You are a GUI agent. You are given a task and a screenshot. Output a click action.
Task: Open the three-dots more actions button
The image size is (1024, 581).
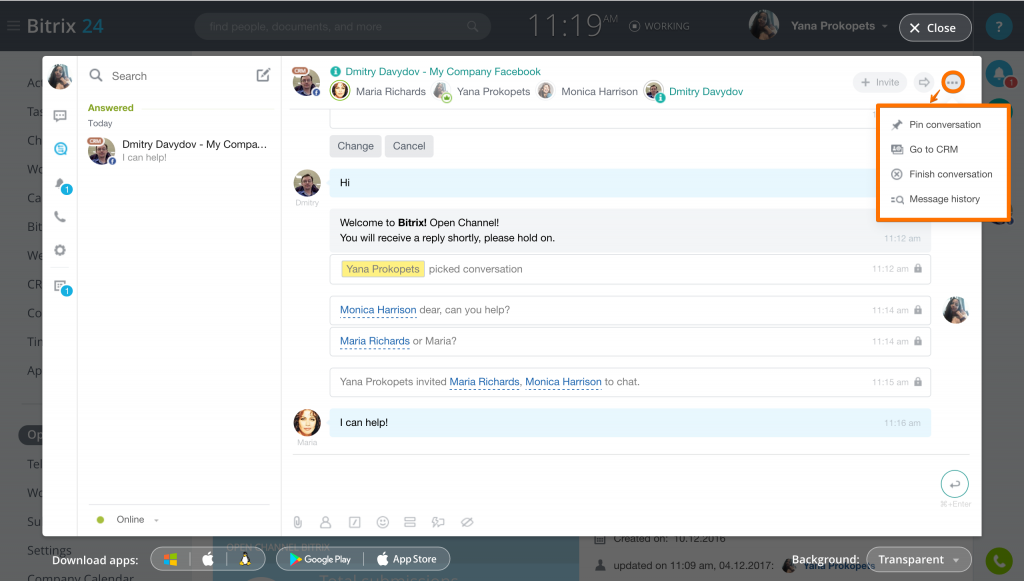[953, 82]
